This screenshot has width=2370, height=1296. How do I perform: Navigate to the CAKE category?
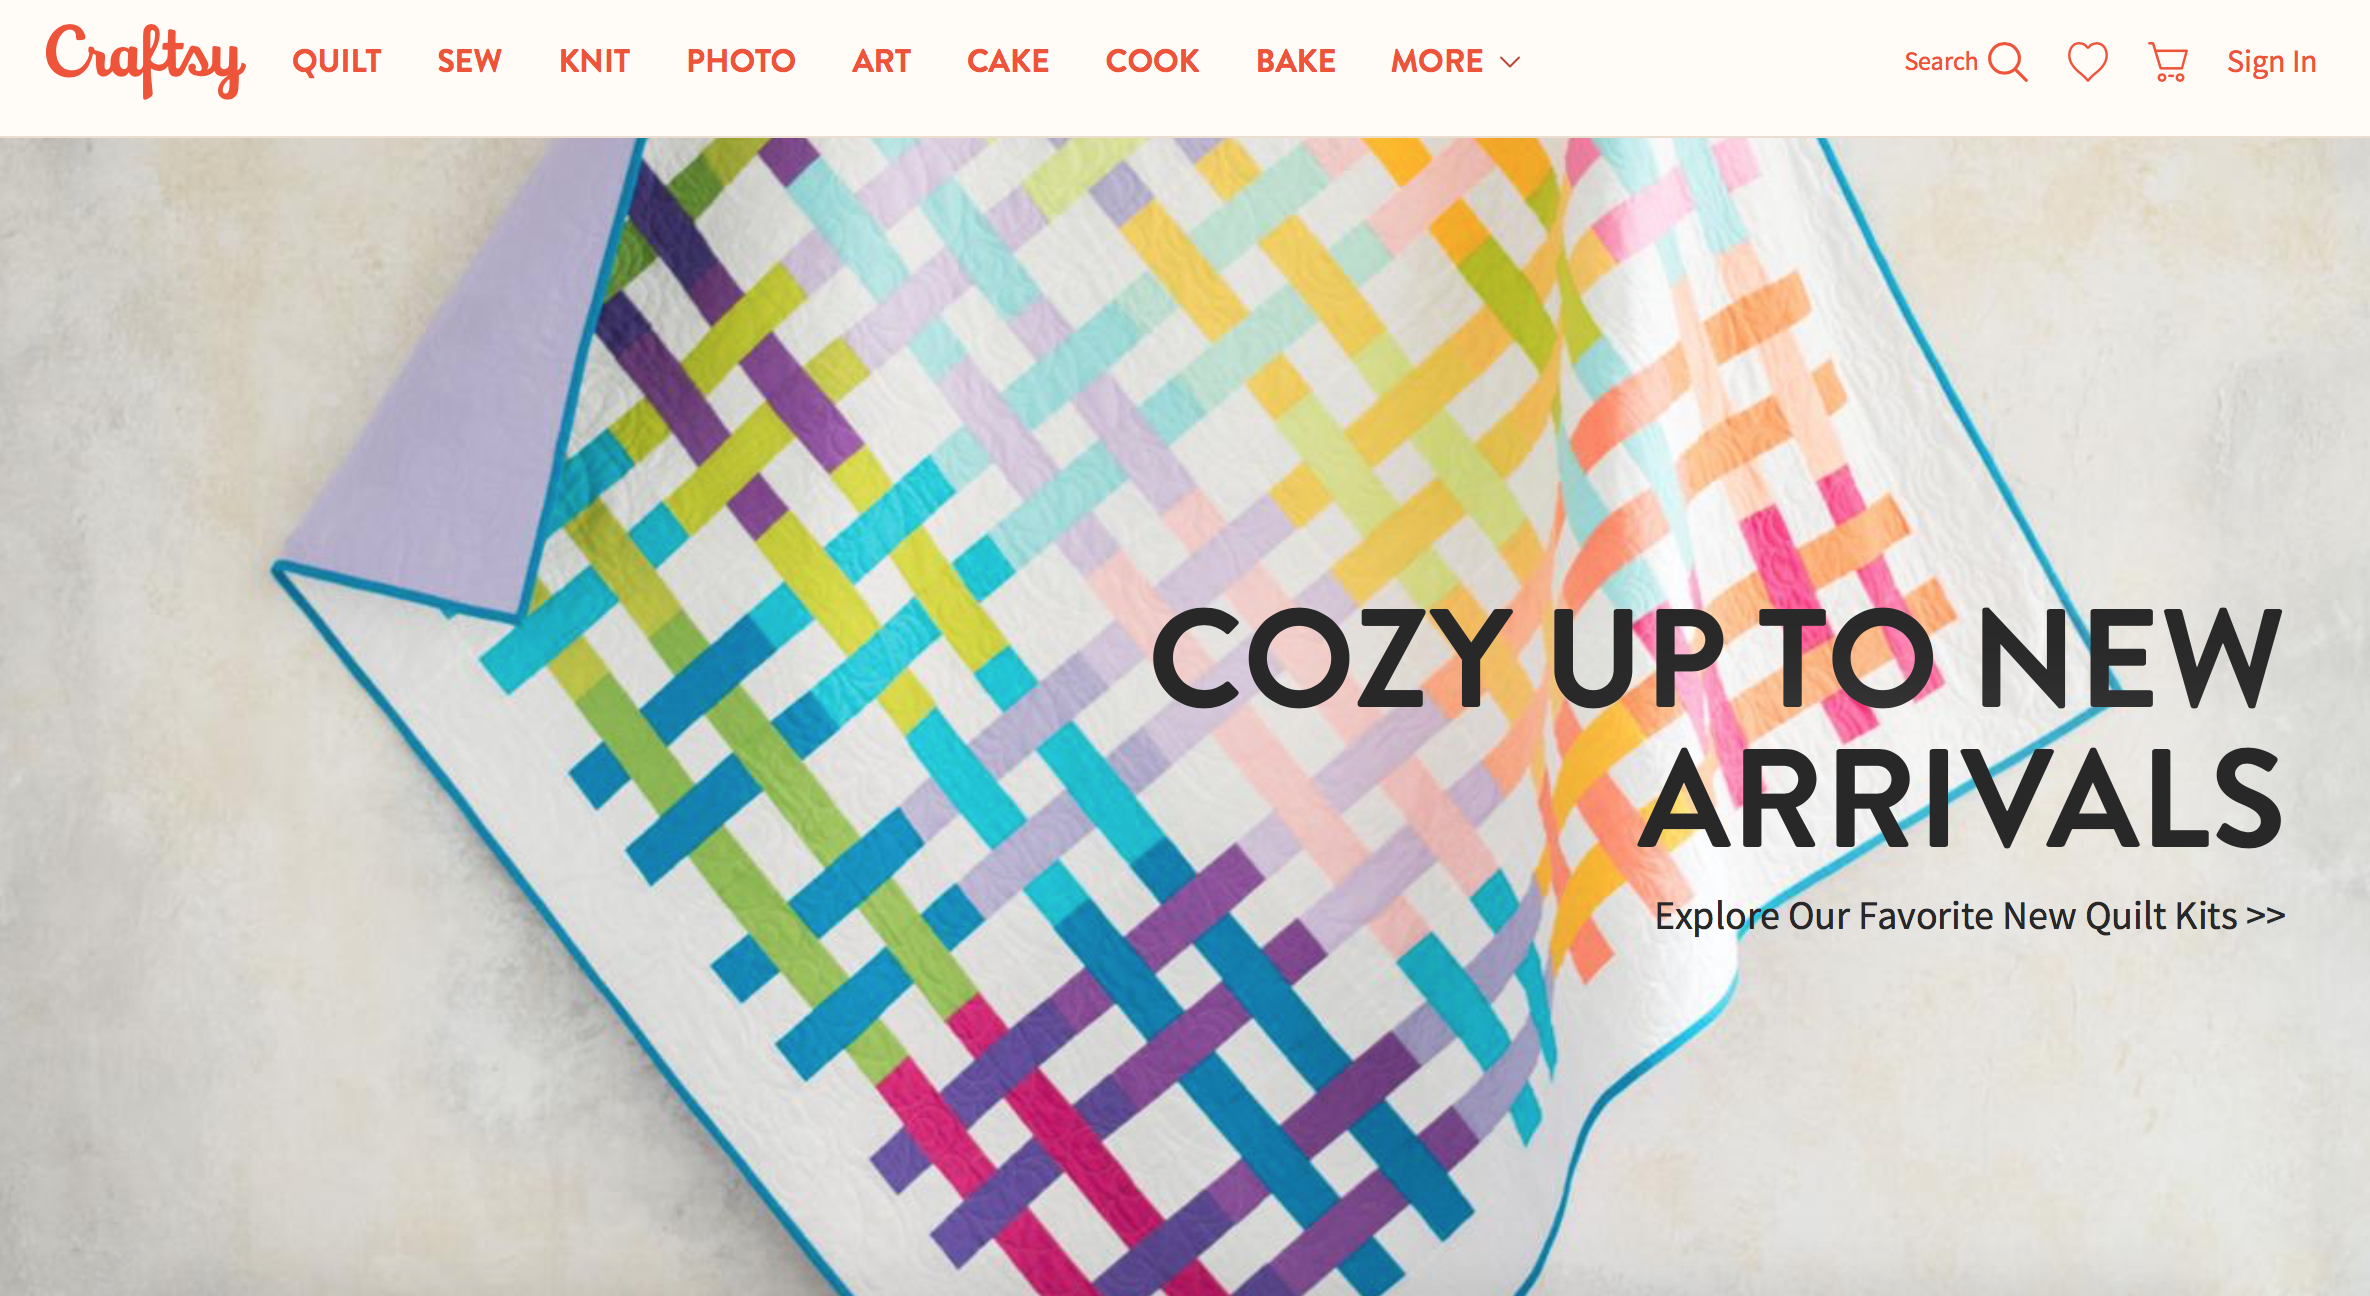(x=1008, y=61)
